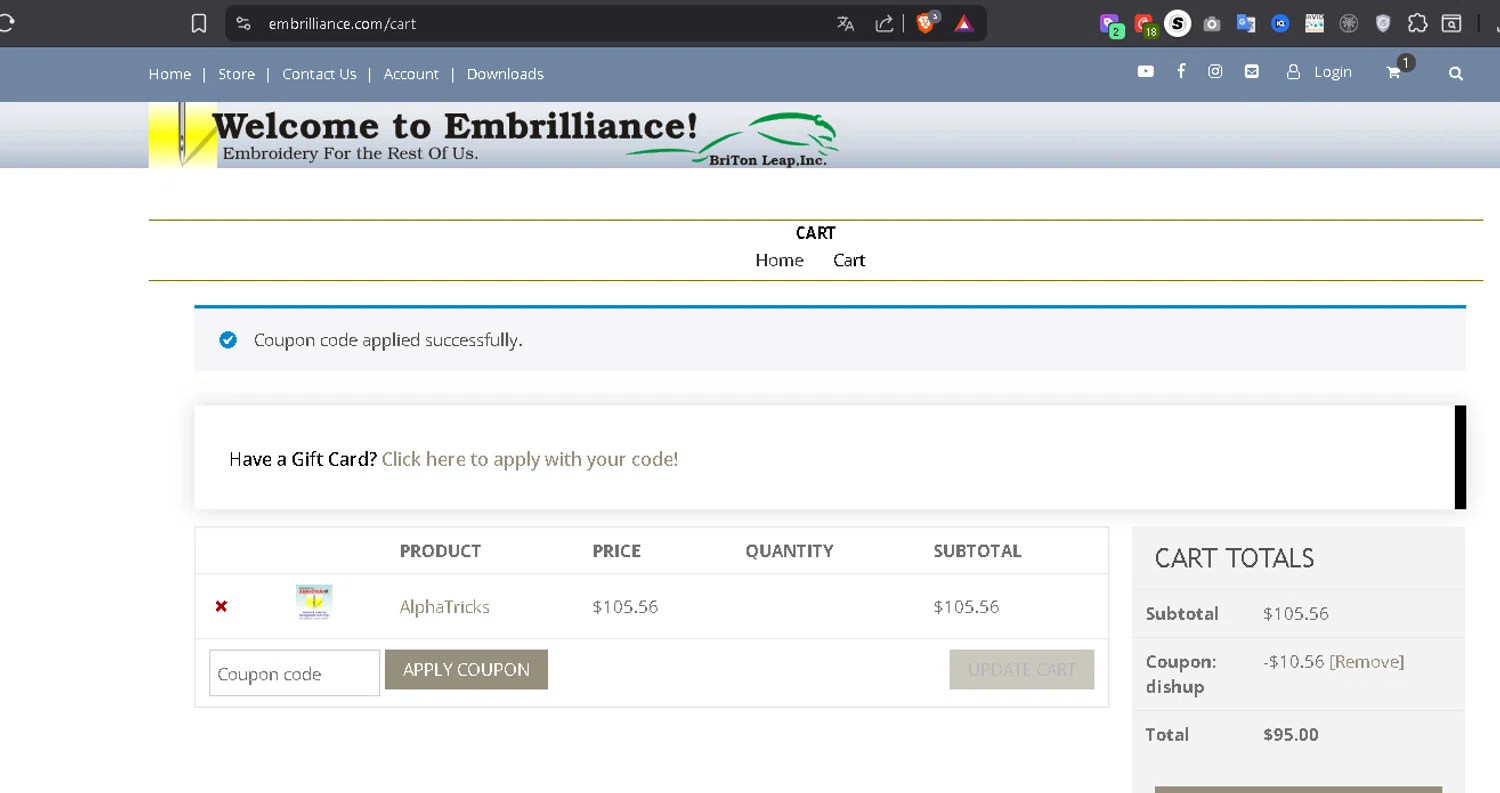Click the share page icon
This screenshot has height=793, width=1500.
click(x=884, y=23)
